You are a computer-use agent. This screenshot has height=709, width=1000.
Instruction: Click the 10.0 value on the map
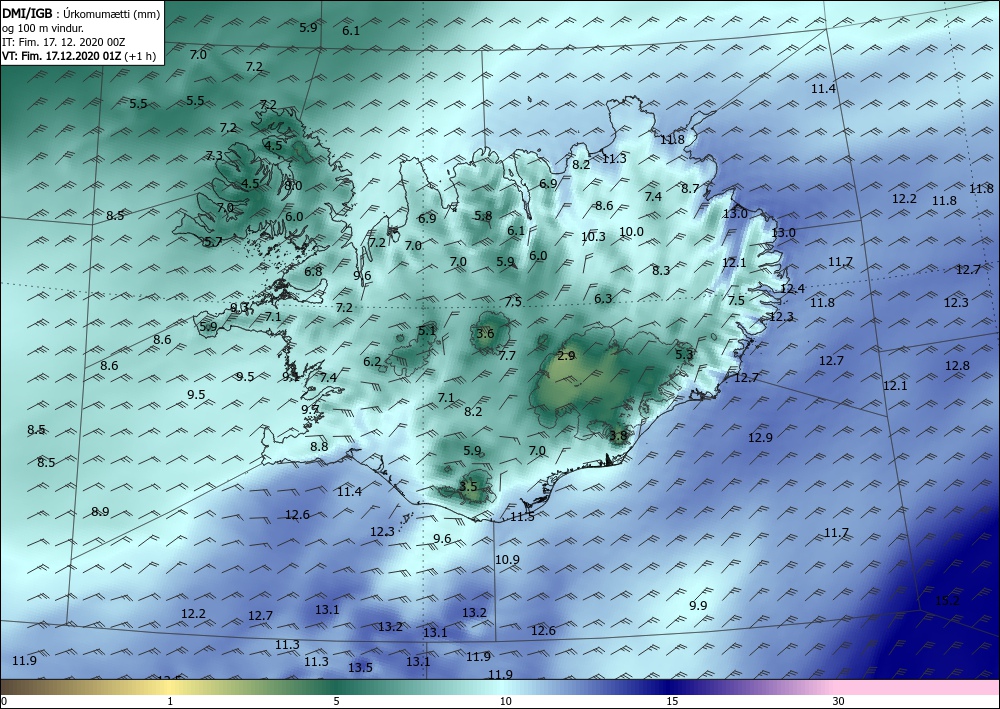point(631,231)
